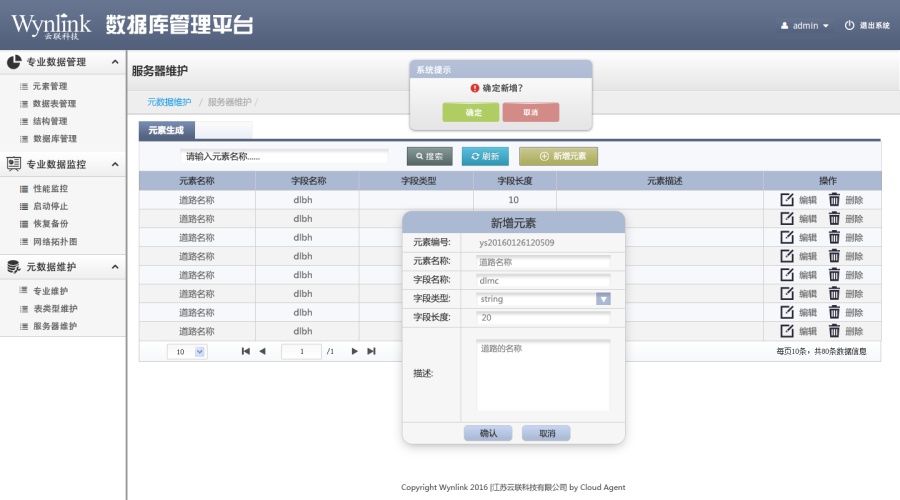Open 表类型维护 in the sidebar

55,309
